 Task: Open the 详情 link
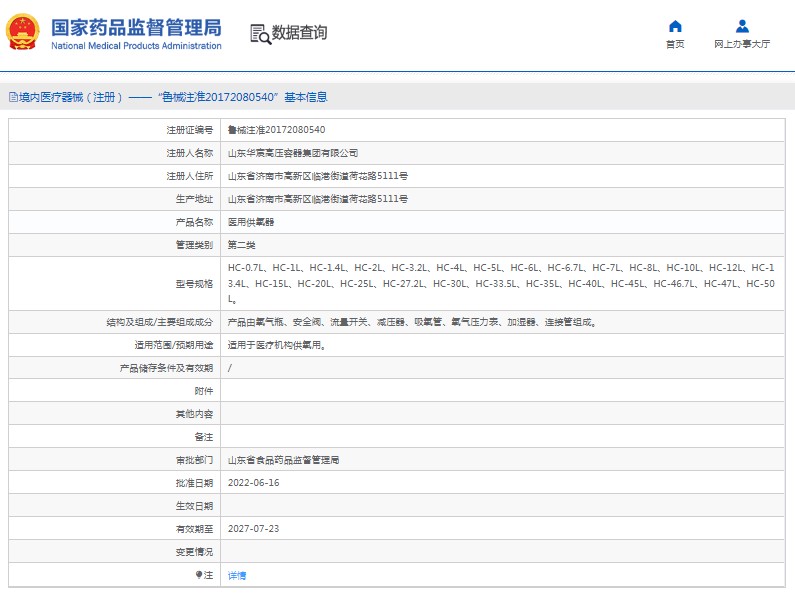(237, 575)
